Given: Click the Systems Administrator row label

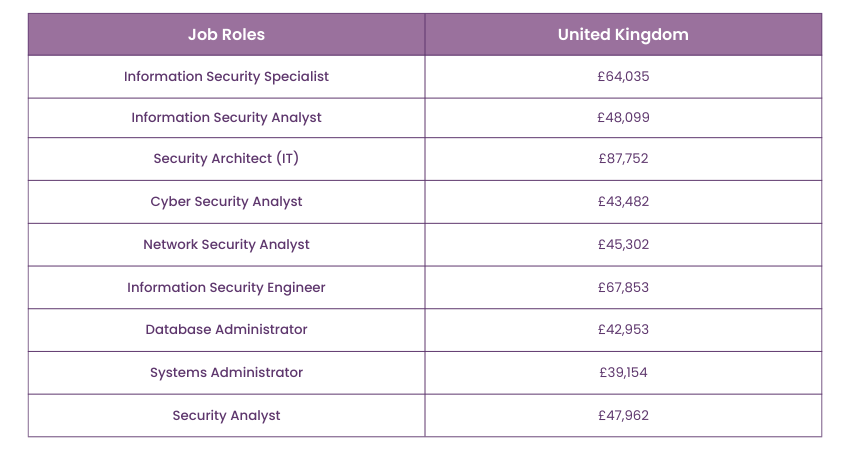Looking at the screenshot, I should (x=226, y=373).
